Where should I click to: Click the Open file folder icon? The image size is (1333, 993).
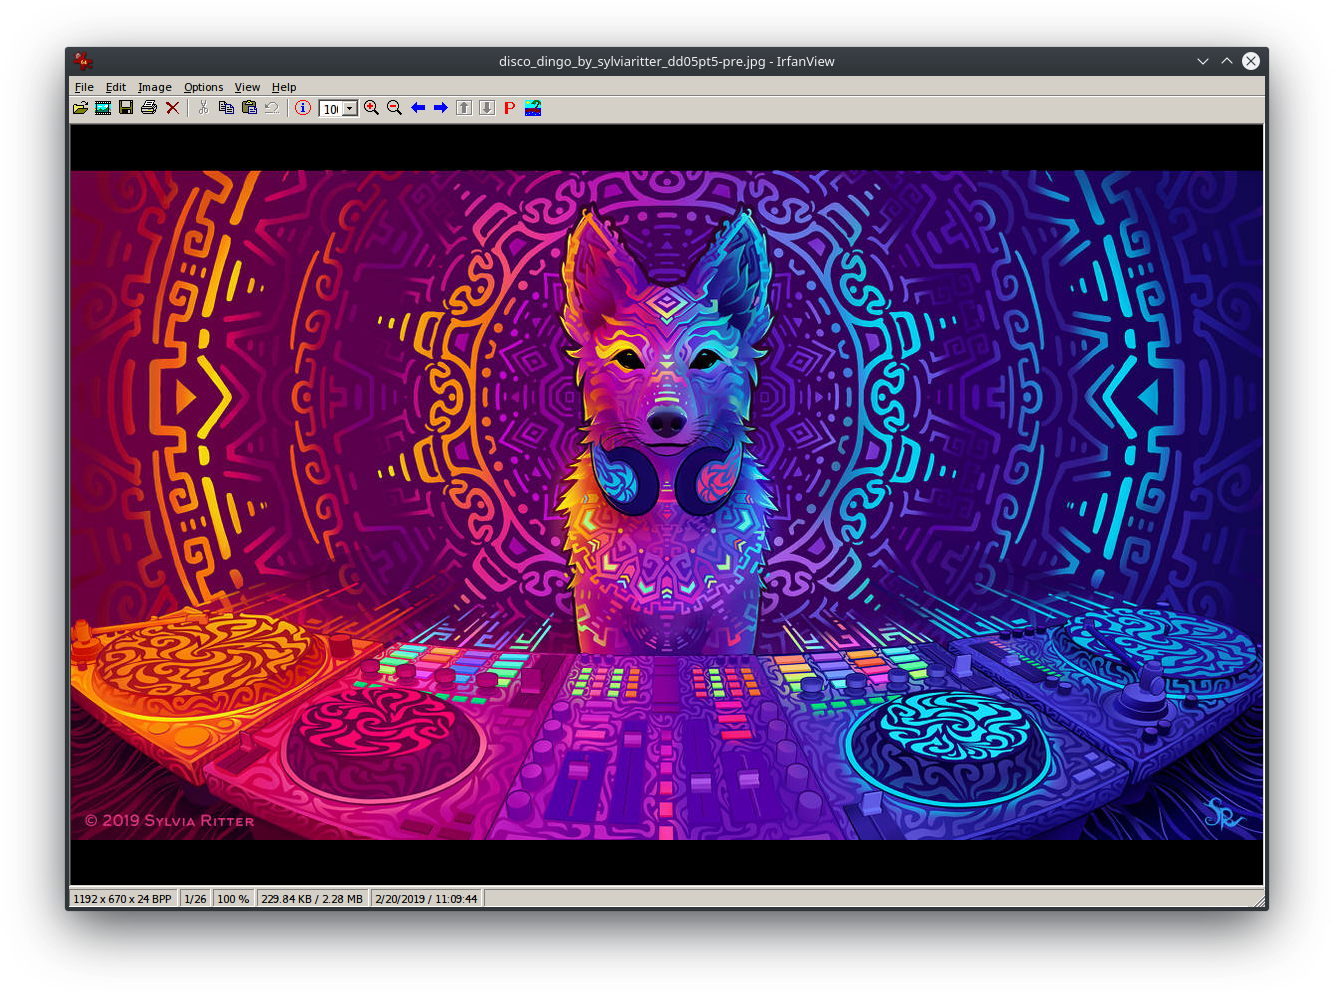[x=80, y=108]
